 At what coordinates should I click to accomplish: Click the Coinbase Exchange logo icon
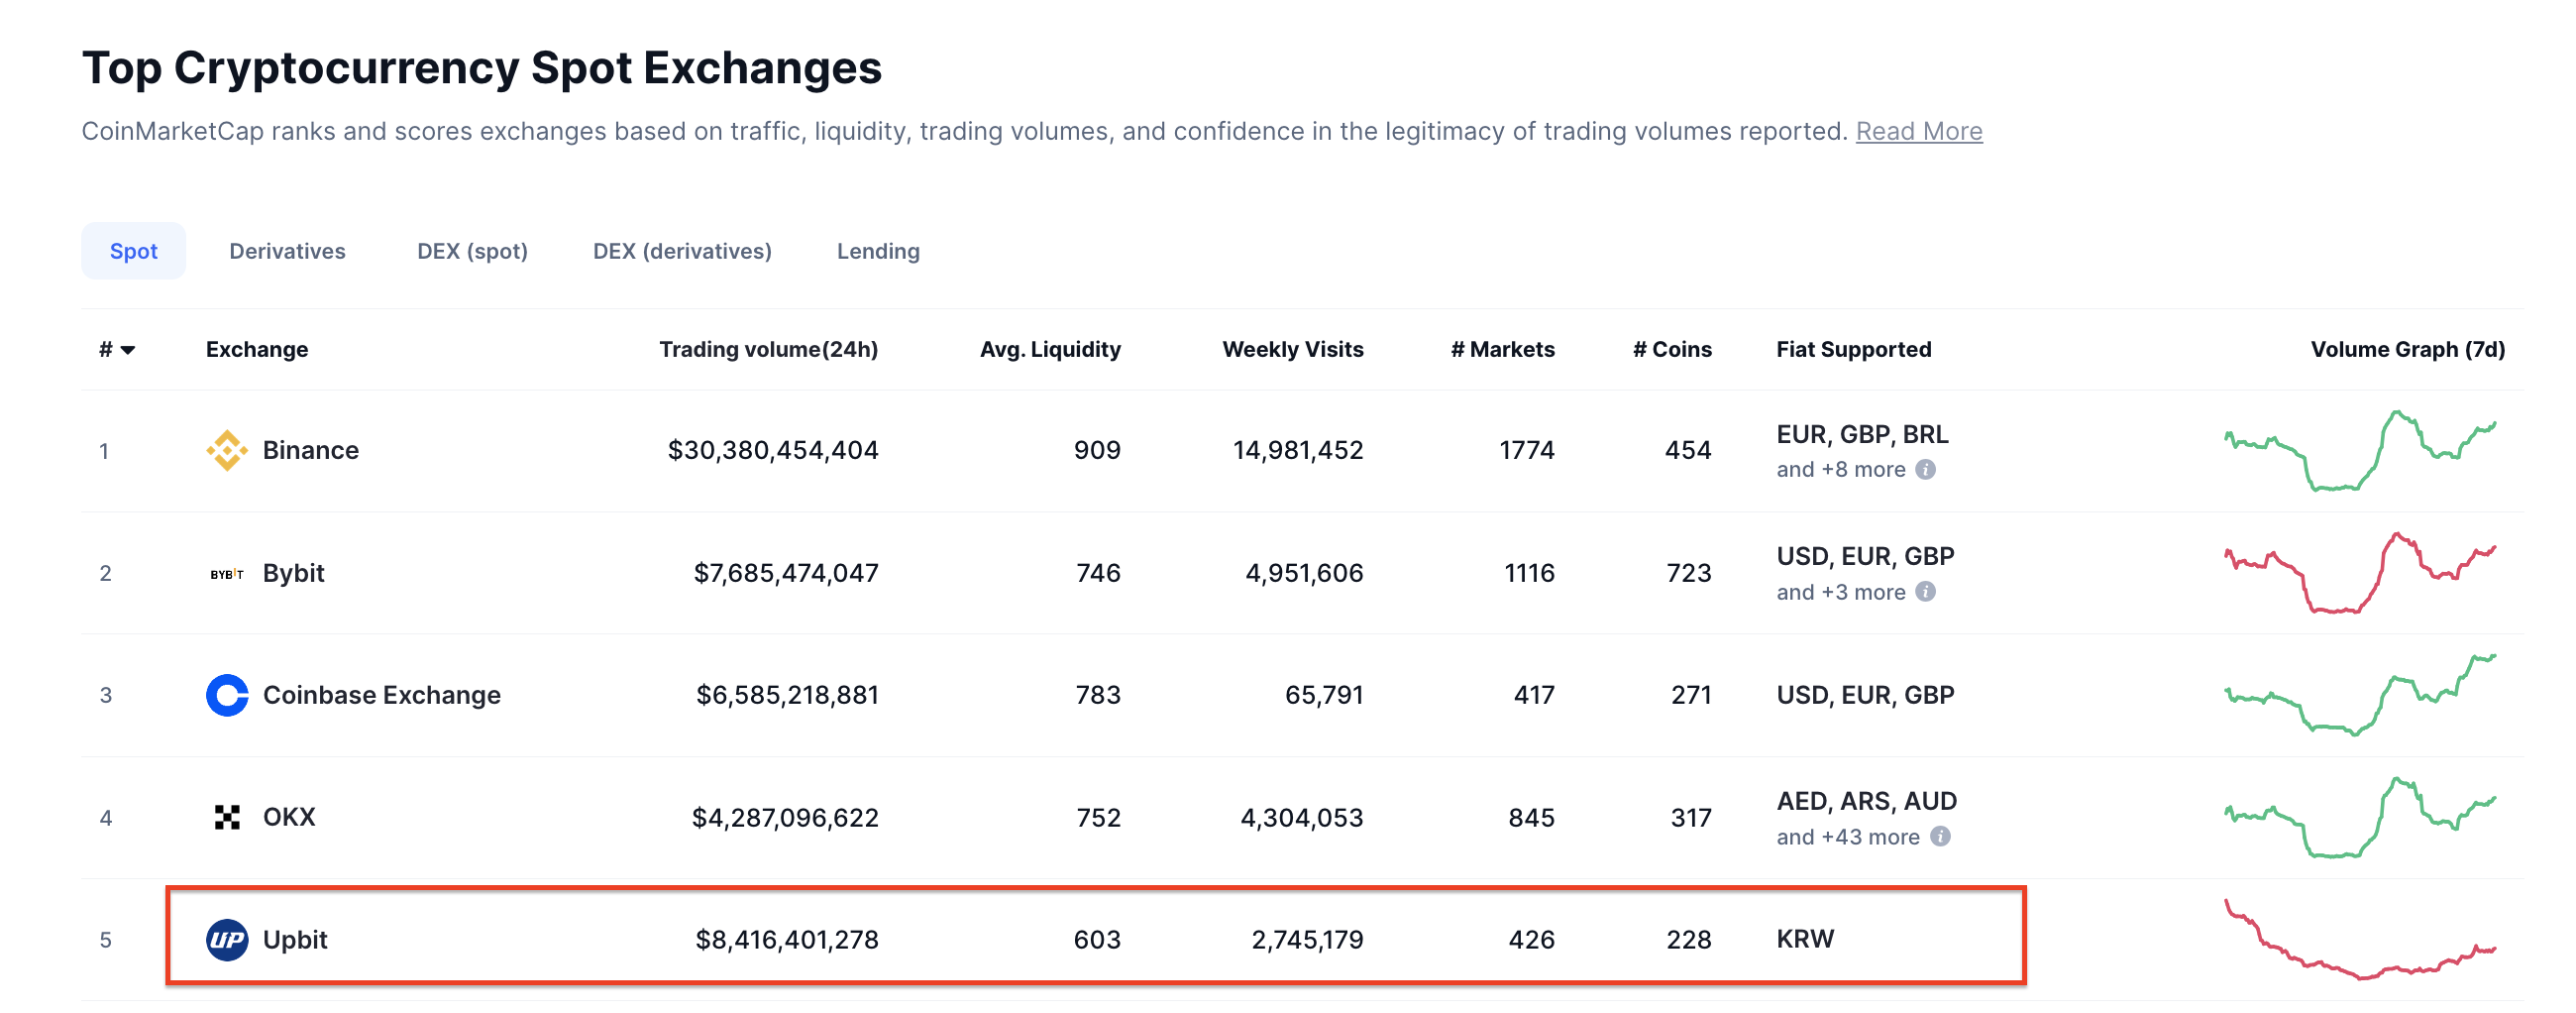coord(227,695)
